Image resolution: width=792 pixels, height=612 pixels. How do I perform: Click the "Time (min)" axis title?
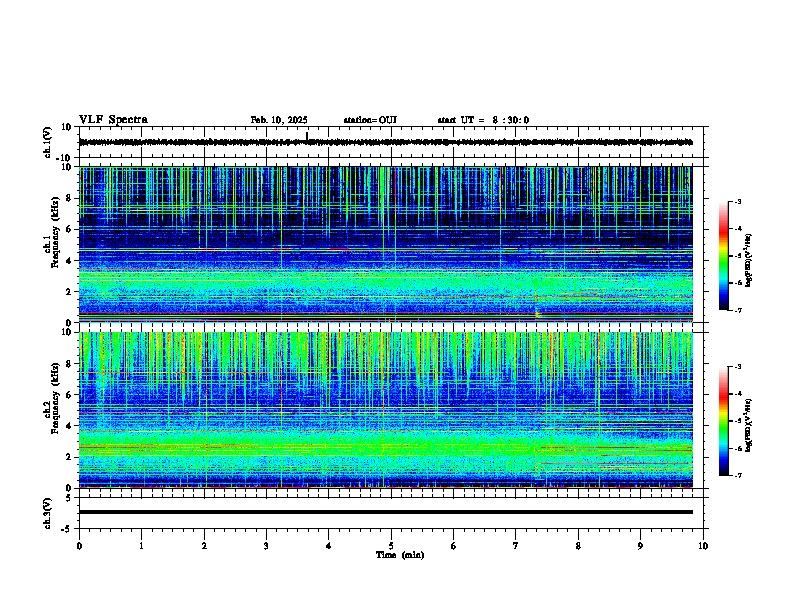(400, 555)
